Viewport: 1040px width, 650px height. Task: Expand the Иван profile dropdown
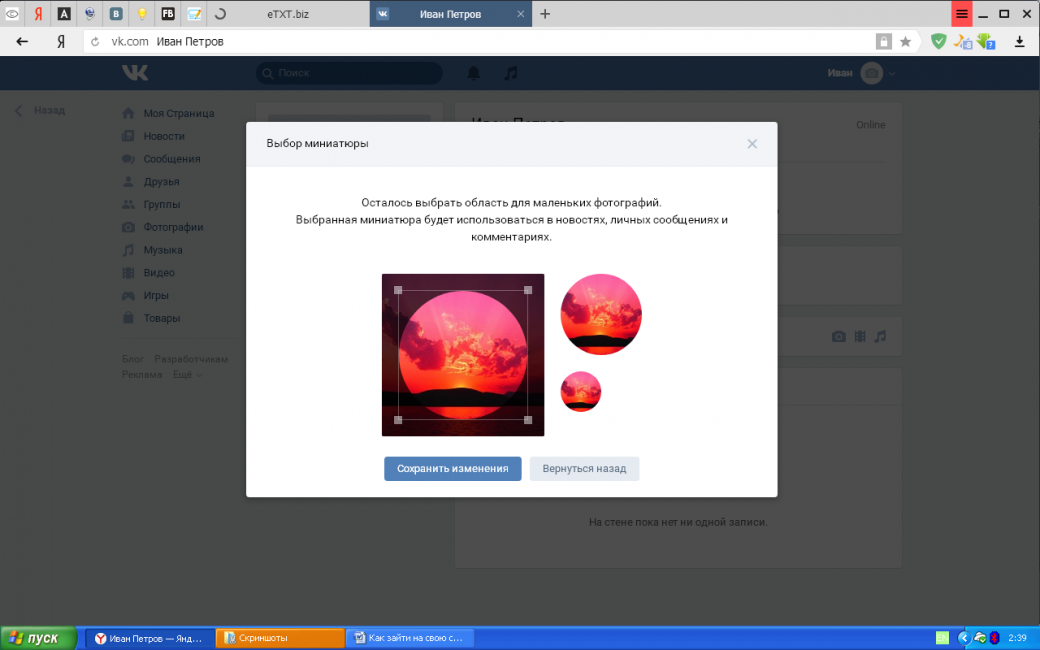[x=861, y=73]
